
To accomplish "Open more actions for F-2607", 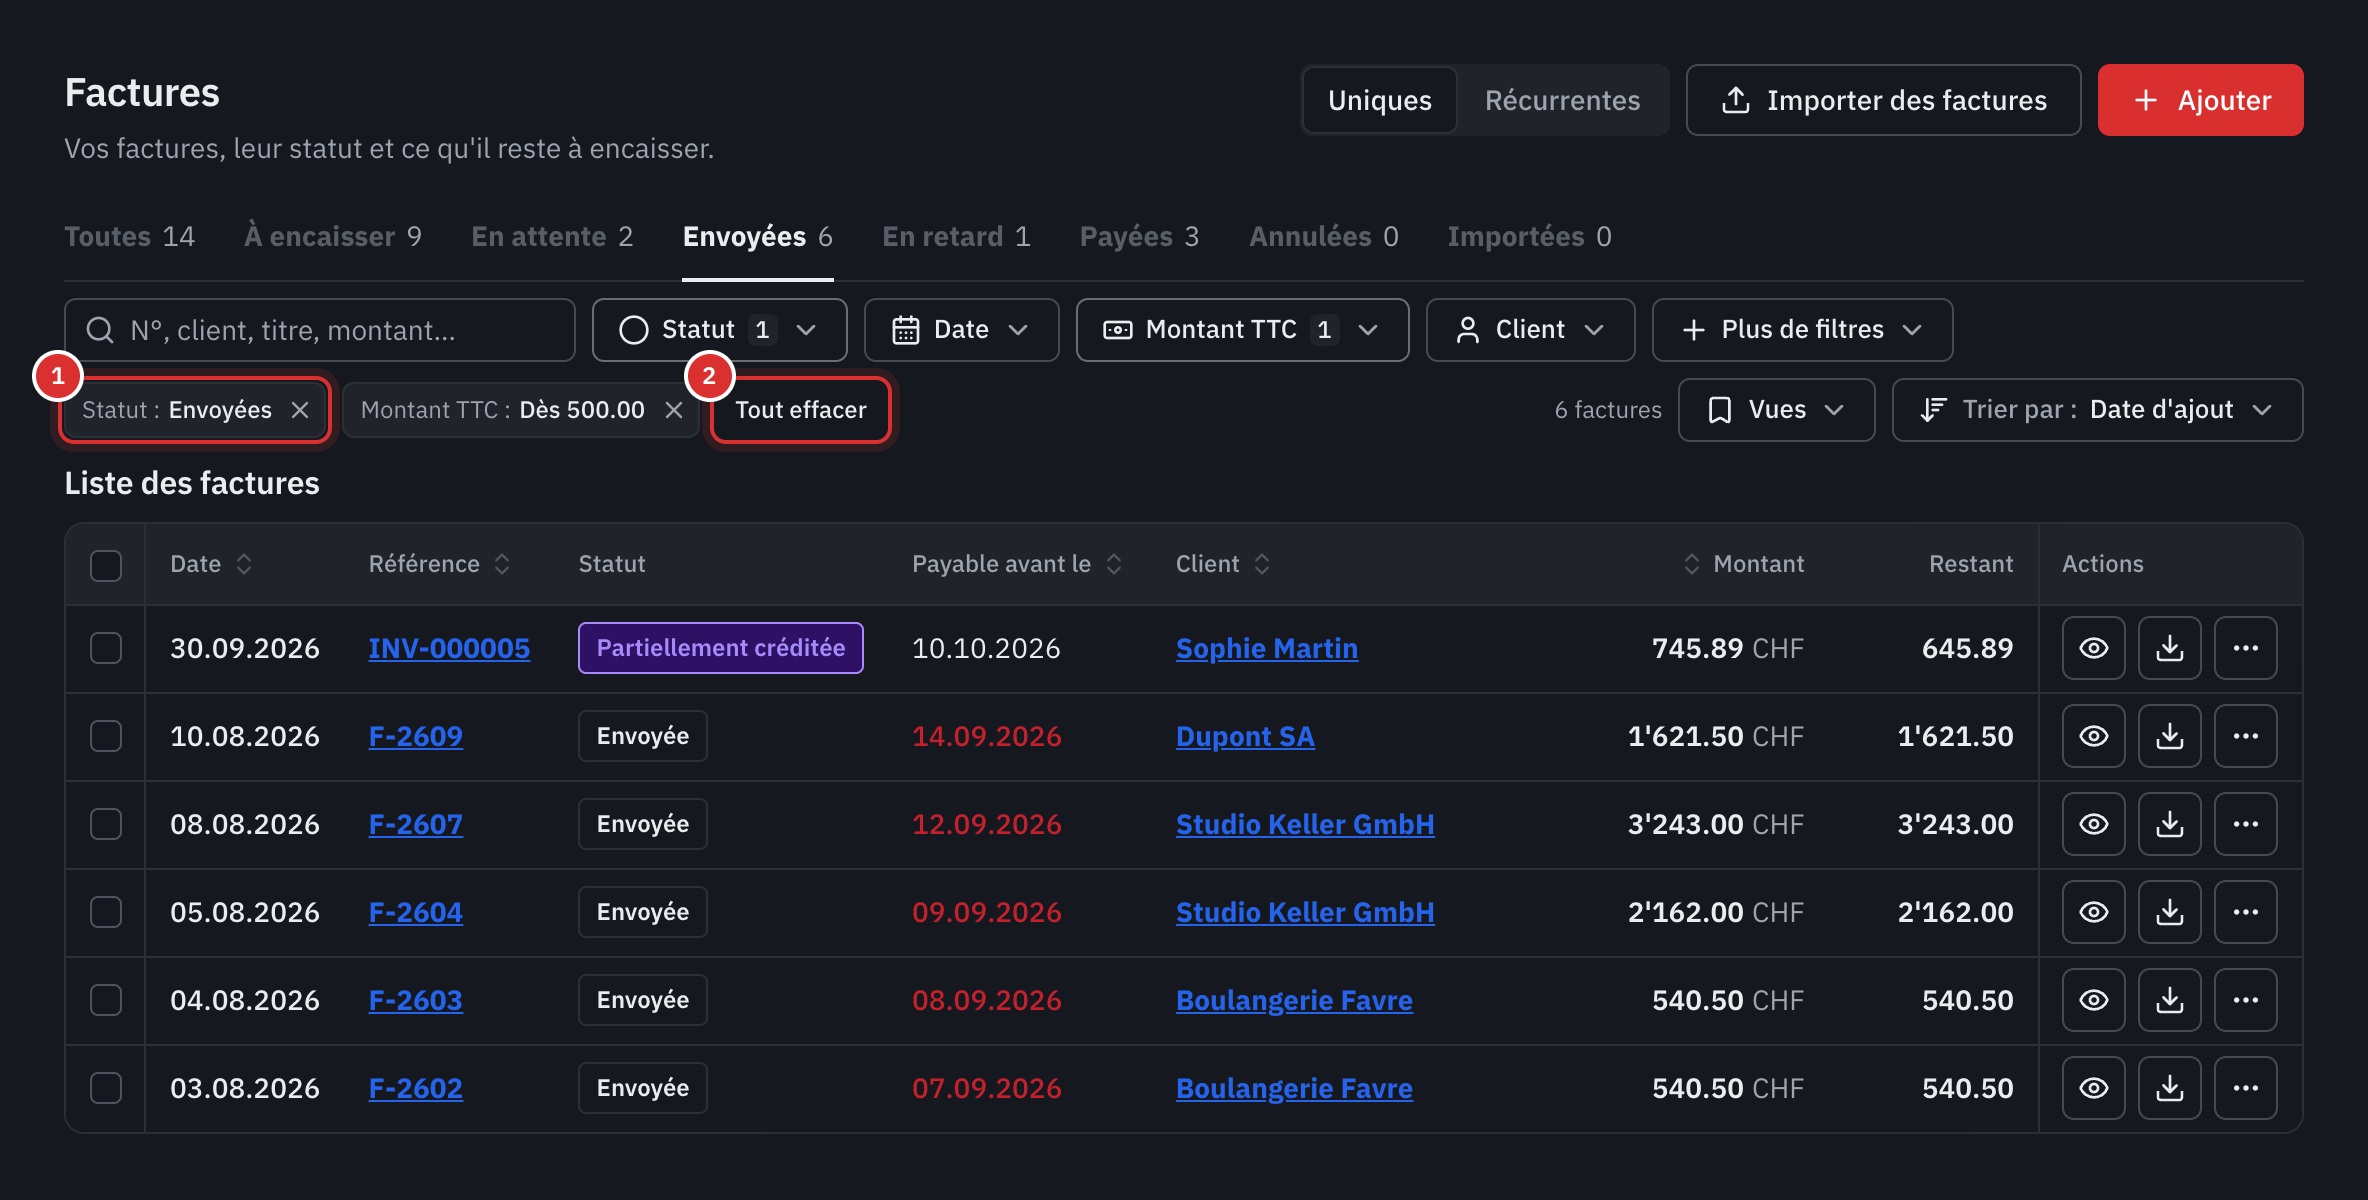I will point(2245,824).
